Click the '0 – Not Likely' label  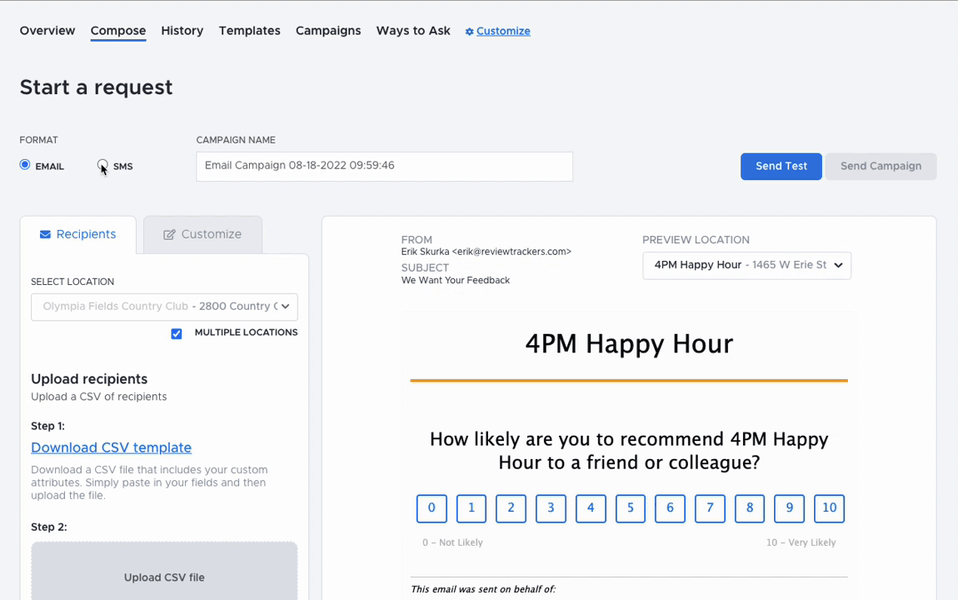point(453,543)
